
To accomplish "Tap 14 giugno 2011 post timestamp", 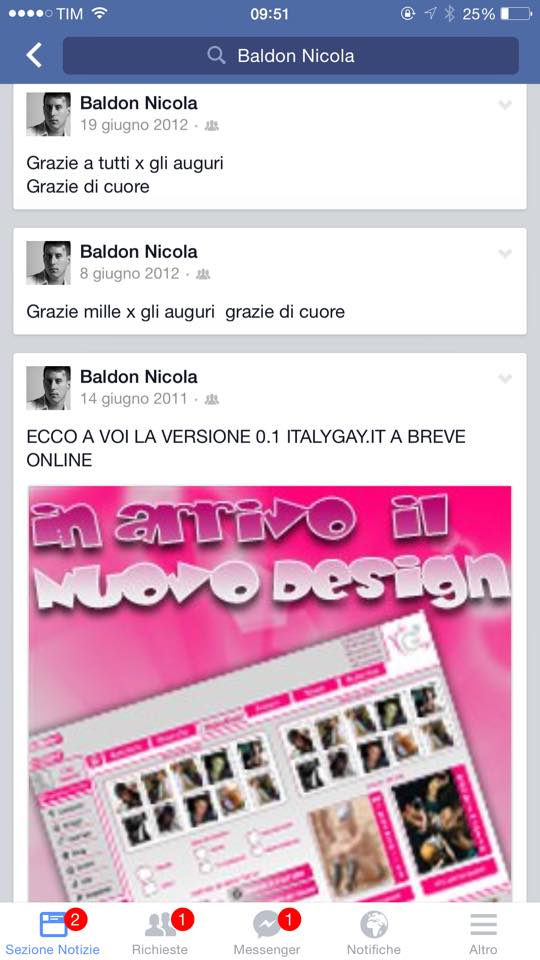I will pos(133,399).
